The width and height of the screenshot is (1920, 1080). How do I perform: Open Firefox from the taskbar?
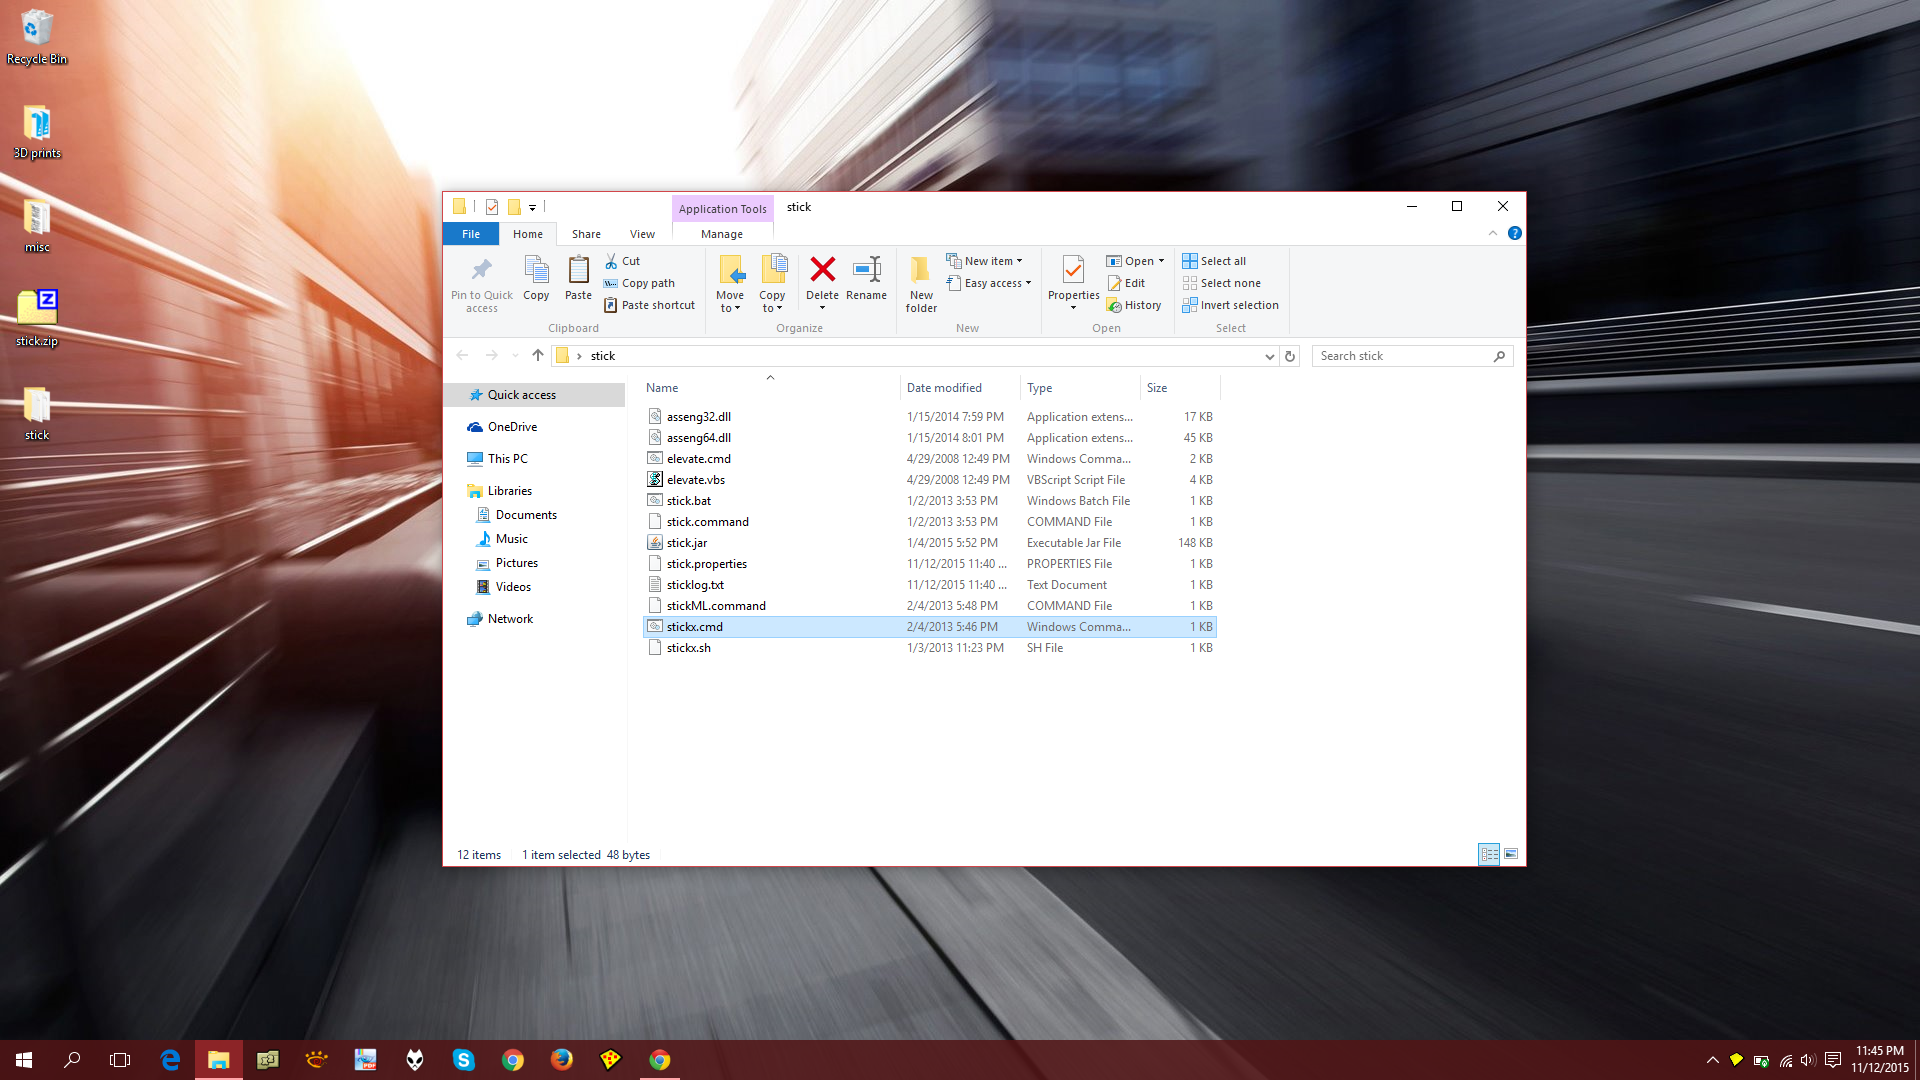click(561, 1059)
